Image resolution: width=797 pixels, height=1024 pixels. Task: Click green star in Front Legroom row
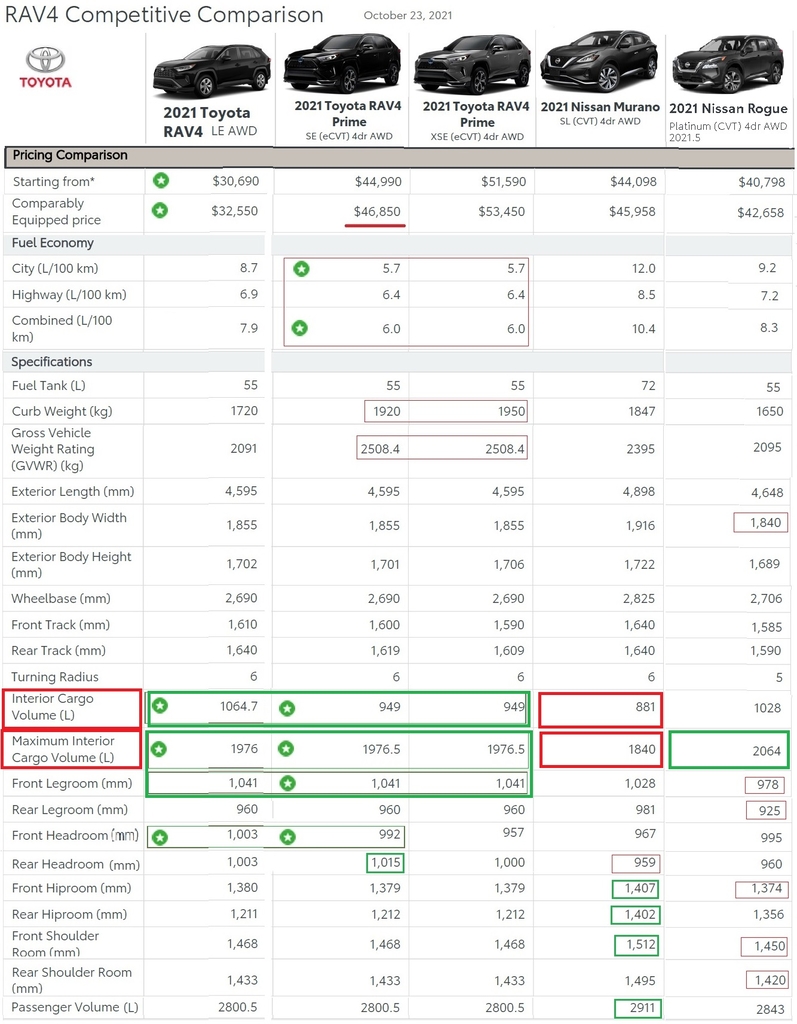click(287, 783)
